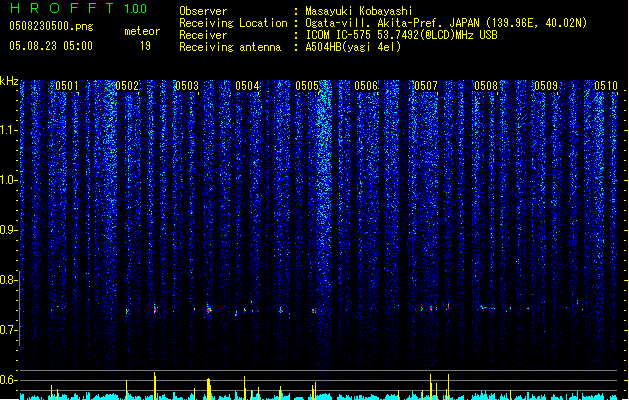Click the ICOM IC-575 receiver description
The image size is (629, 400).
401,35
